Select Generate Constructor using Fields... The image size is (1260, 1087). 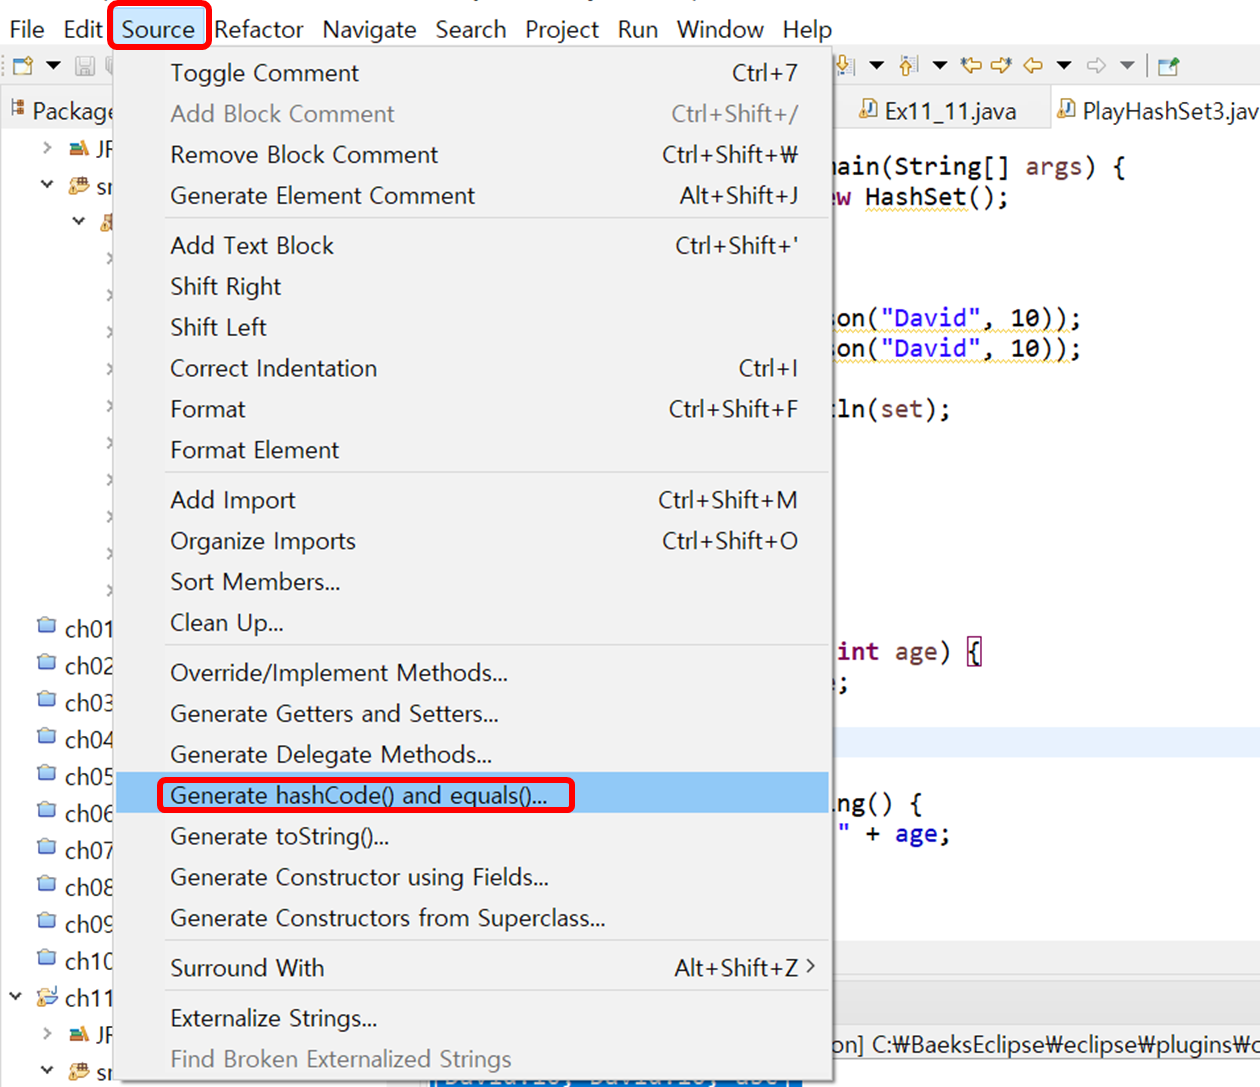tap(472, 877)
